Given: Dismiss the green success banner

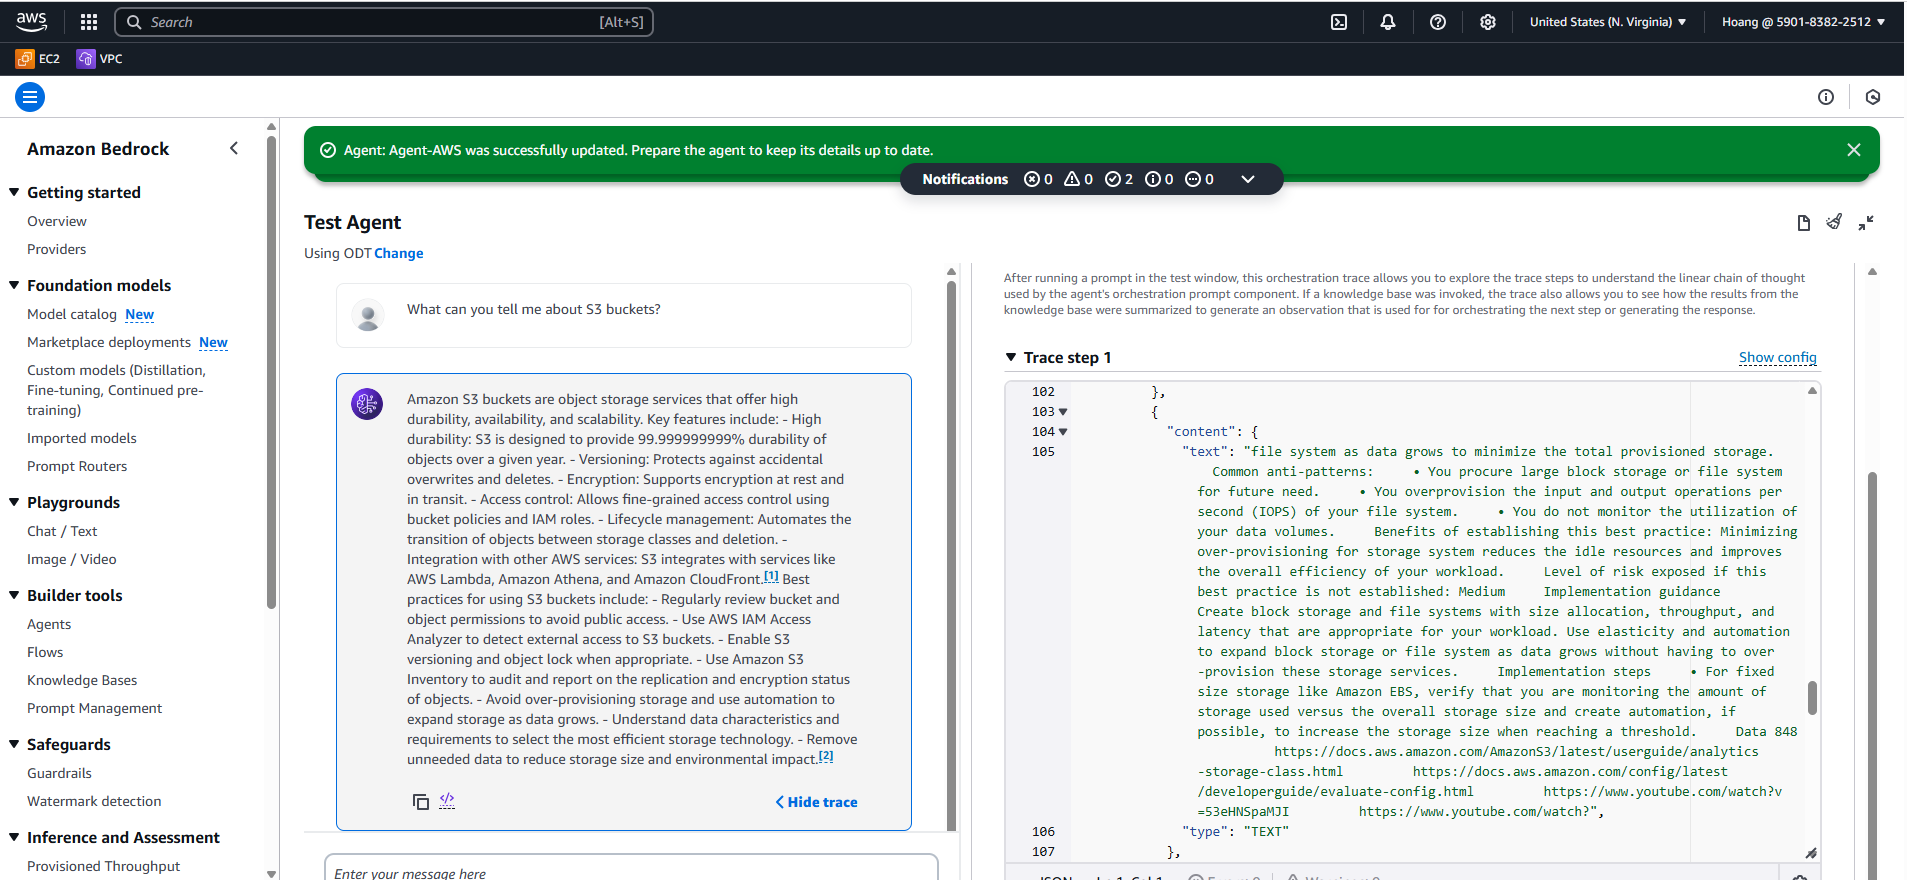Looking at the screenshot, I should [1854, 150].
